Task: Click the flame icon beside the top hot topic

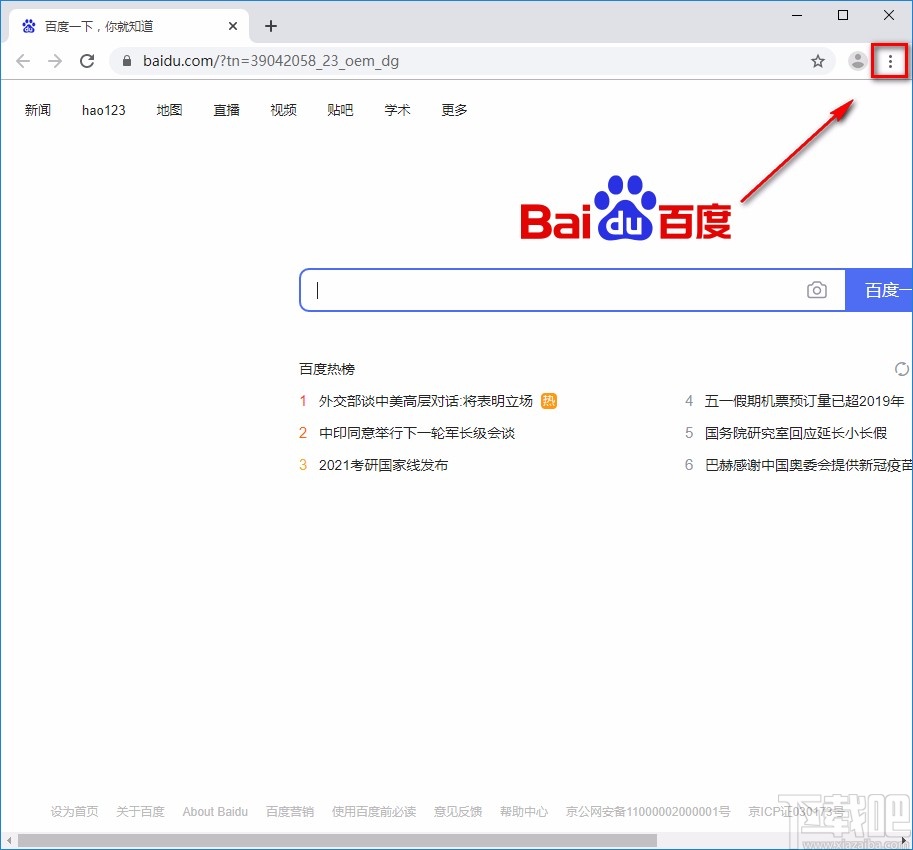Action: pos(548,400)
